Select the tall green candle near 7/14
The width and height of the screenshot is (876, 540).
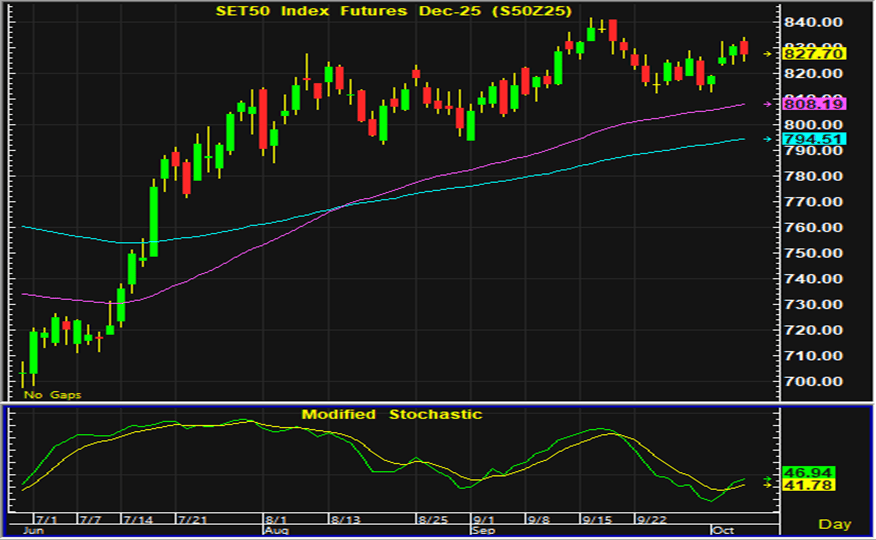(x=154, y=220)
